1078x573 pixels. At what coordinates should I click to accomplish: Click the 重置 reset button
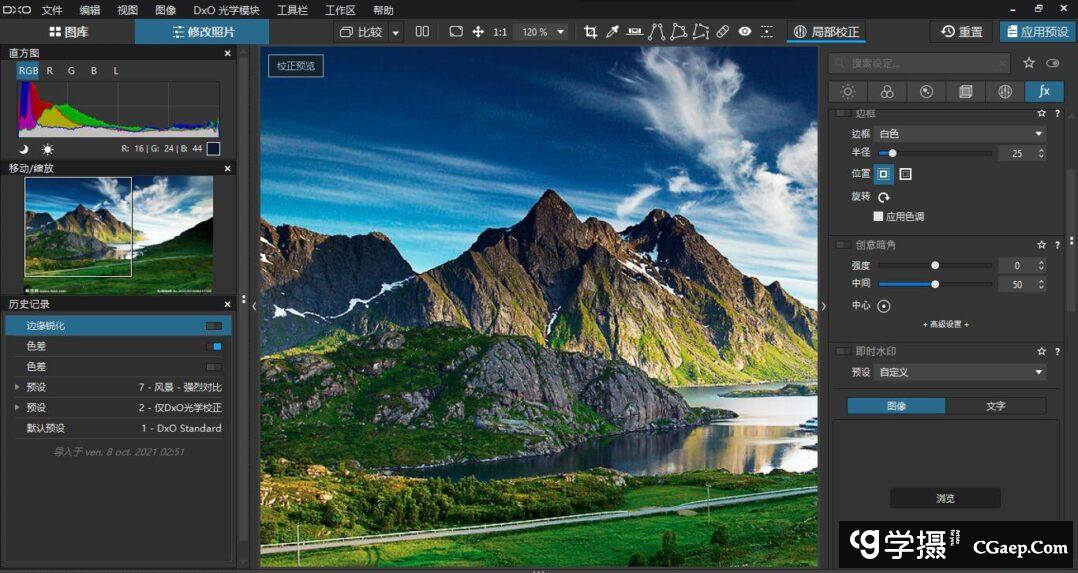[x=962, y=32]
